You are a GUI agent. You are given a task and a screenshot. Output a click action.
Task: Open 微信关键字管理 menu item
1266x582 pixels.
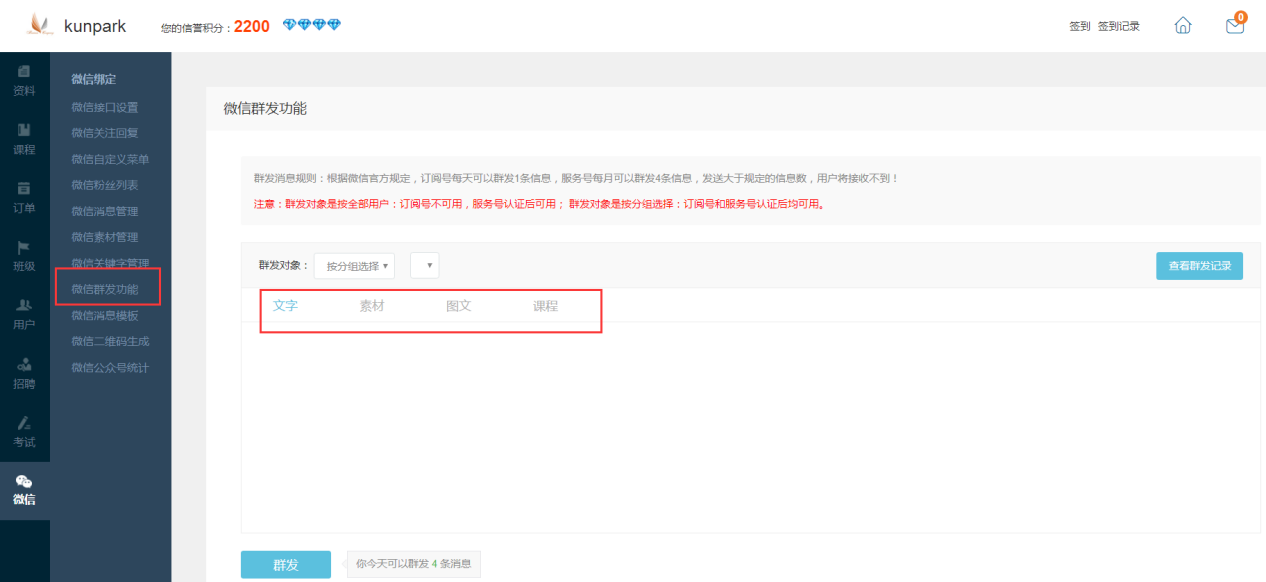point(110,263)
